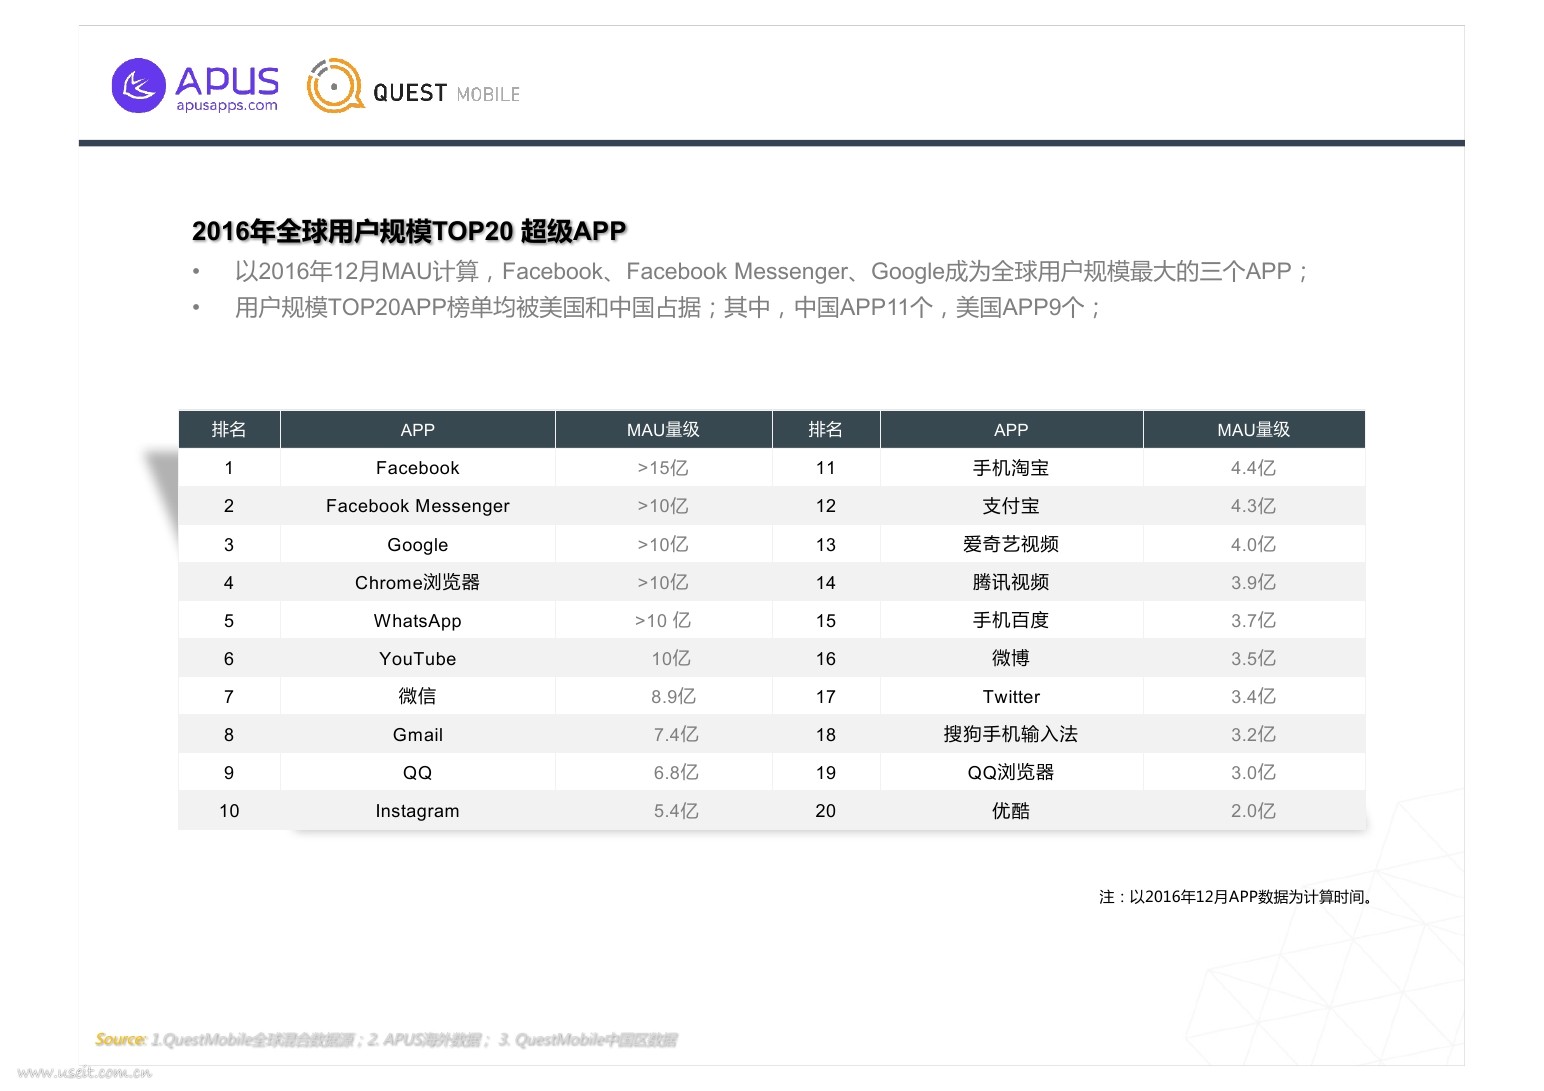The image size is (1544, 1091).
Task: Click rank number 11 beside 手机淘宝
Action: click(x=825, y=468)
